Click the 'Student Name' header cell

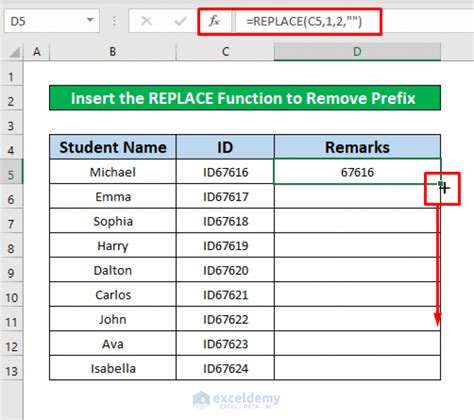point(113,147)
